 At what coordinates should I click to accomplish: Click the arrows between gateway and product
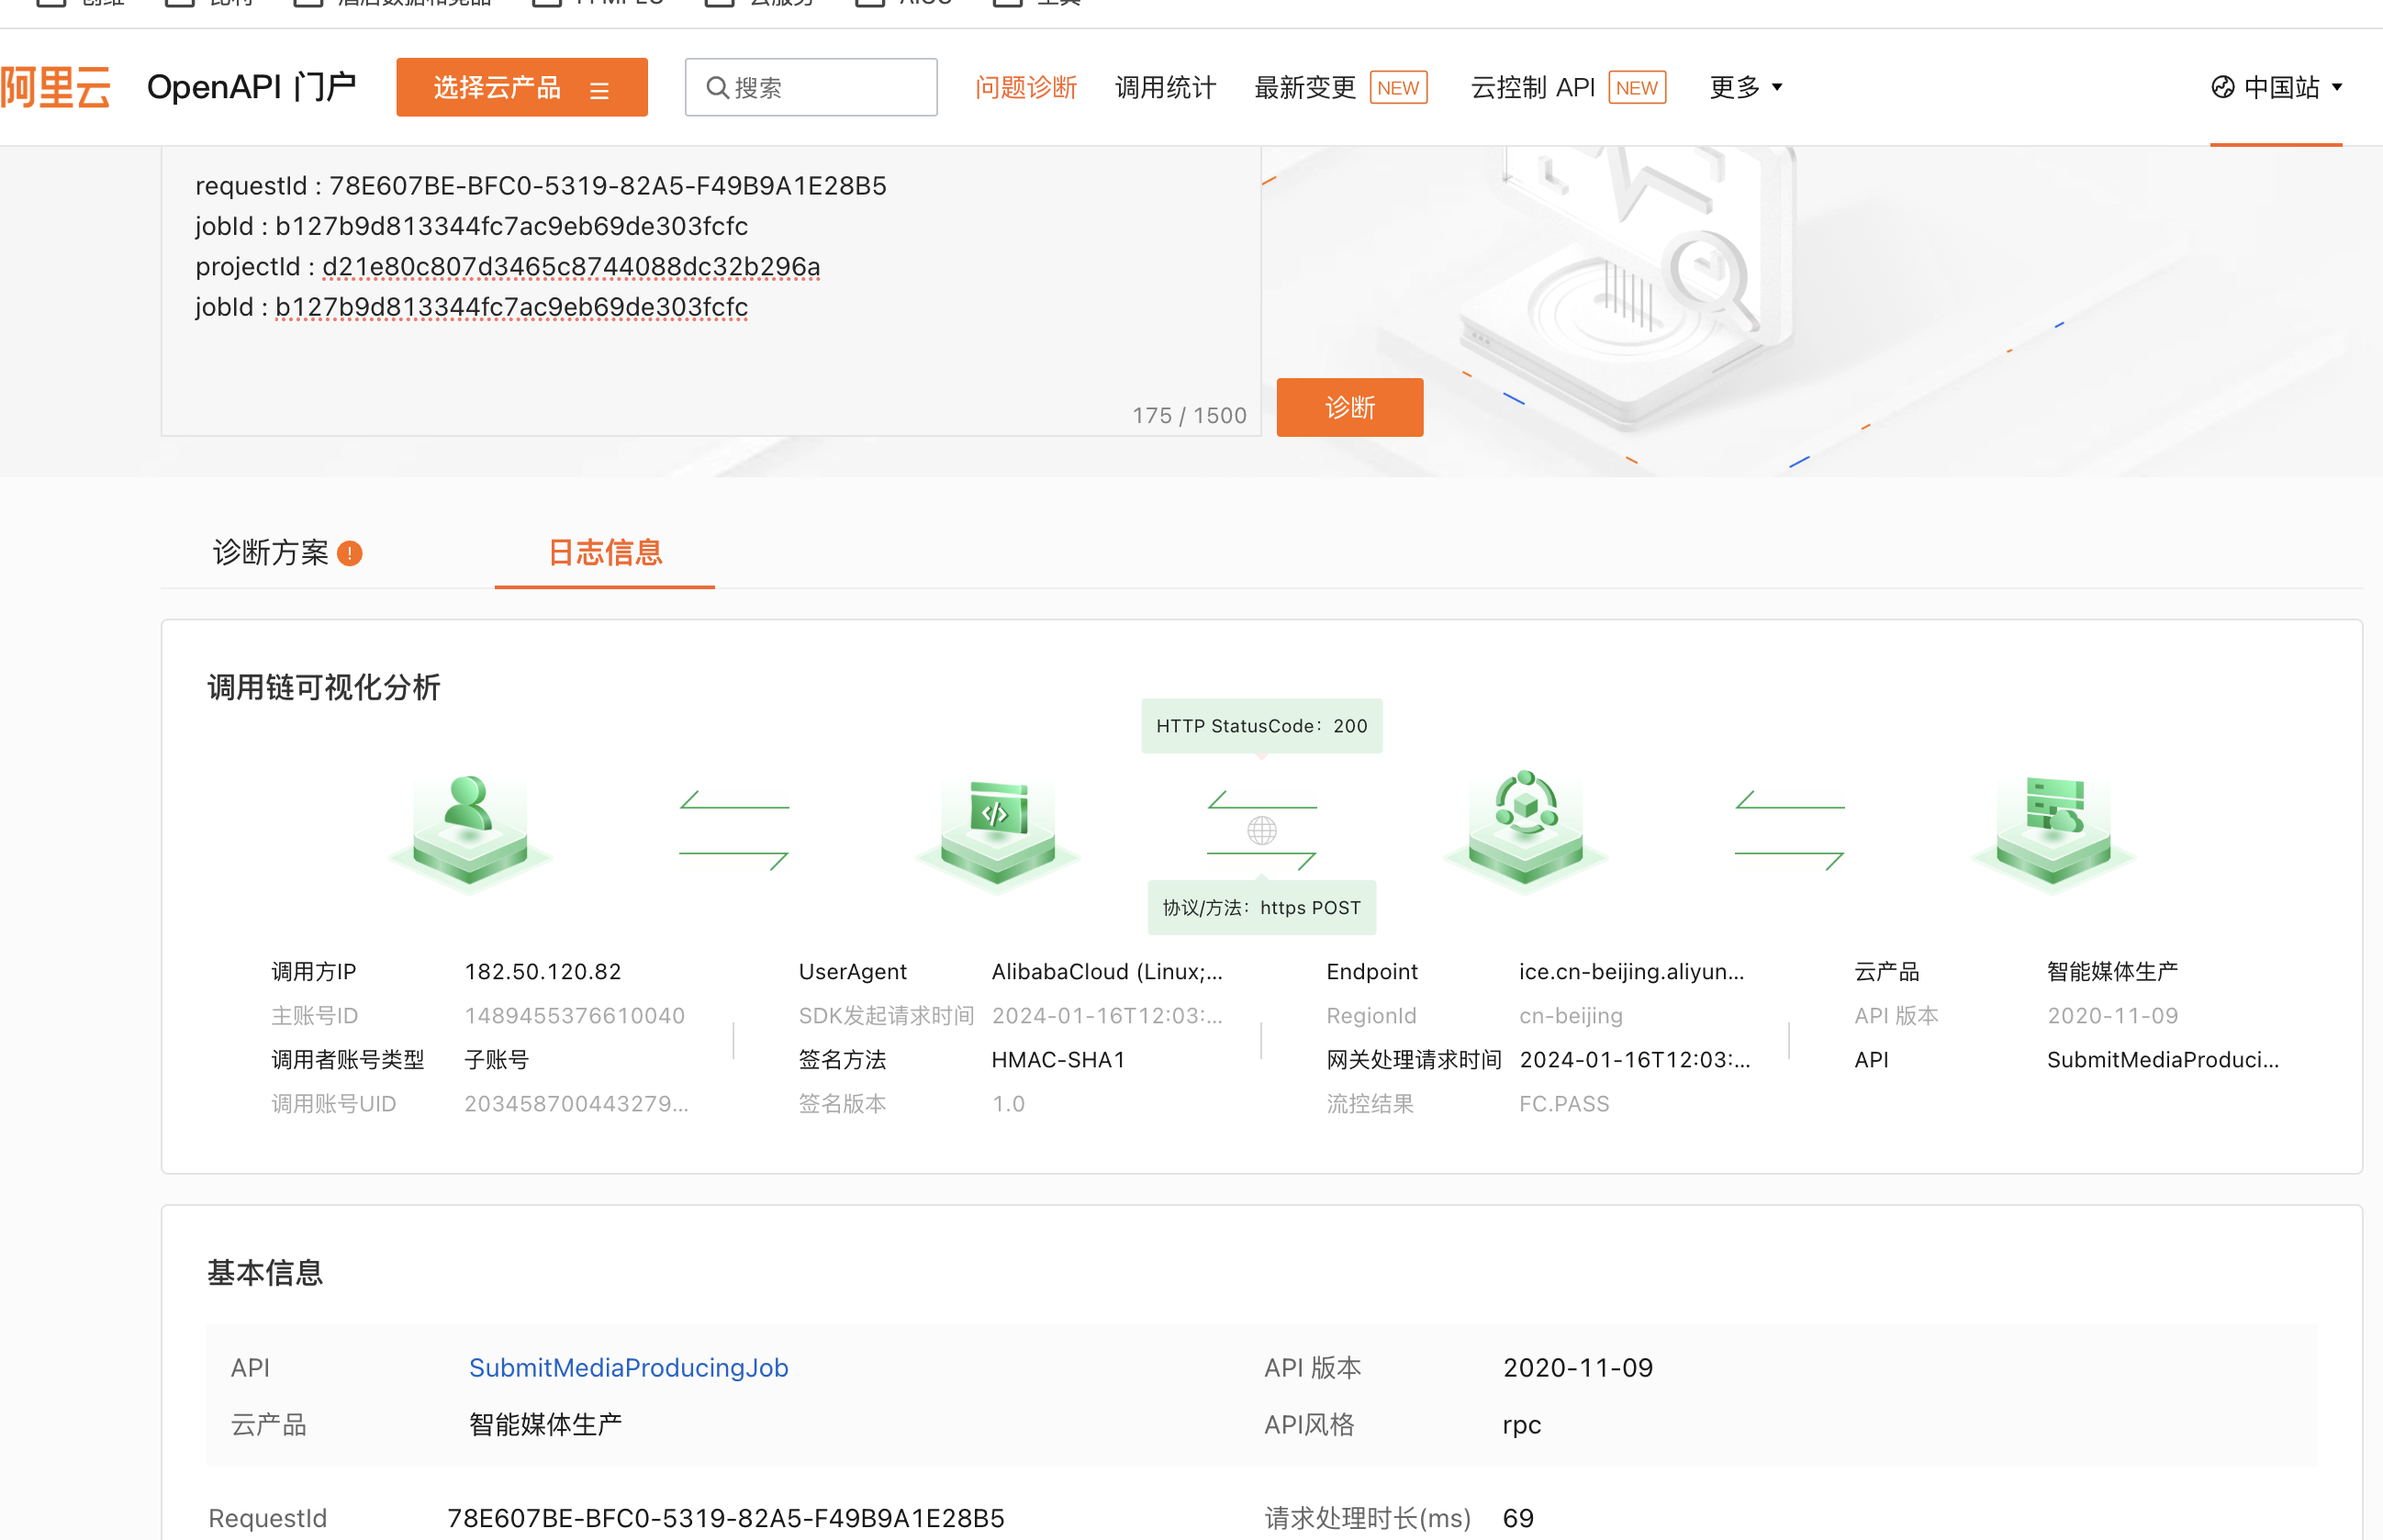click(x=1790, y=830)
